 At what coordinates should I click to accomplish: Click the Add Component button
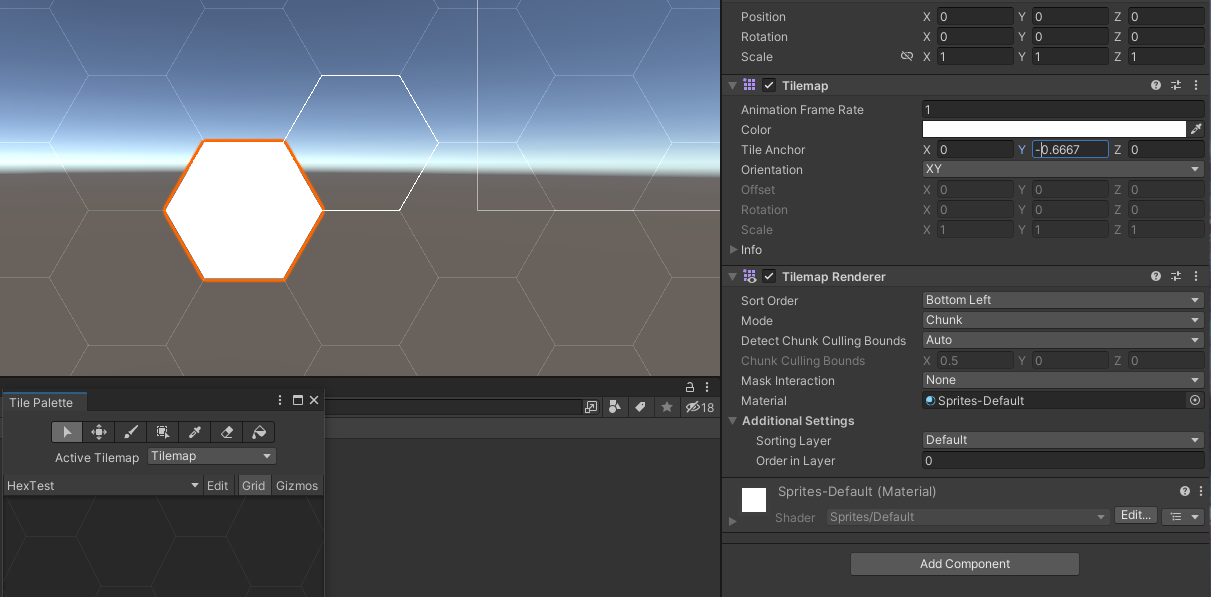[x=964, y=564]
